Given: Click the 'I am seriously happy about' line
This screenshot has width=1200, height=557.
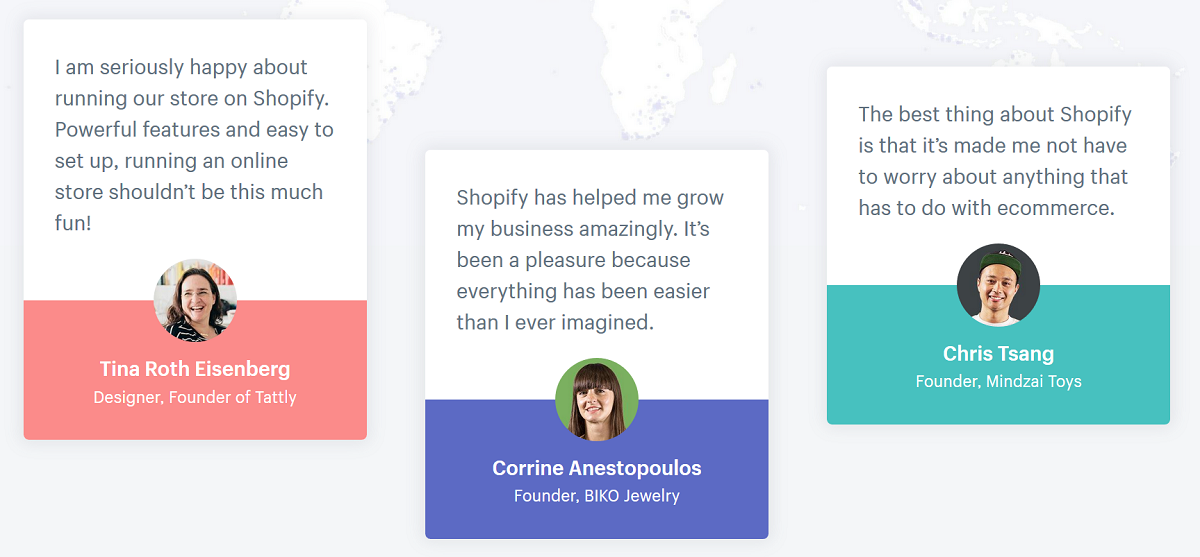Looking at the screenshot, I should click(x=181, y=67).
